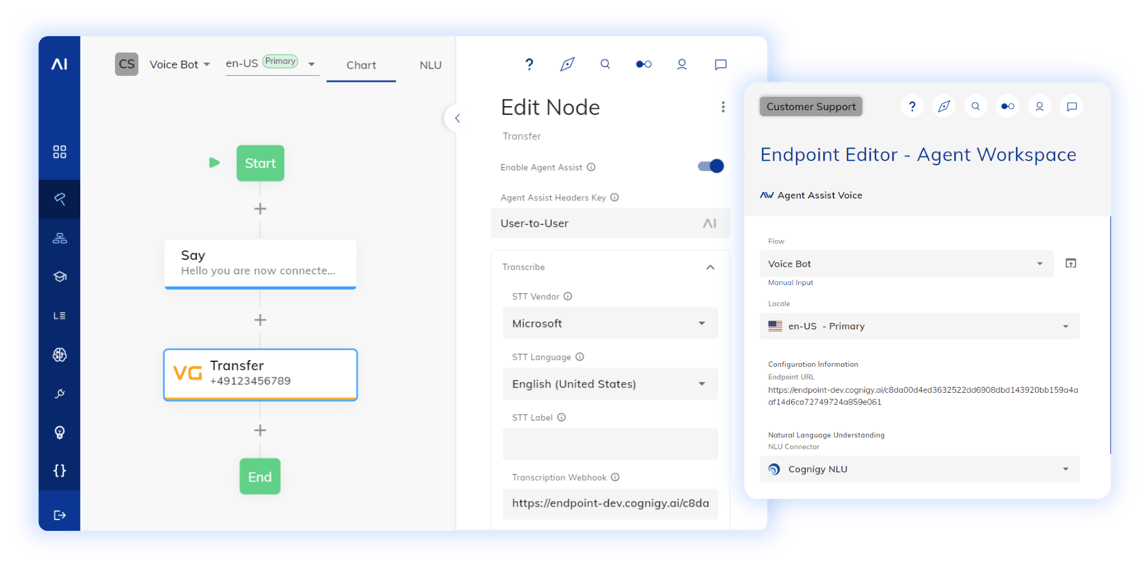The height and width of the screenshot is (567, 1146).
Task: Click the help question mark in Edit Node window
Action: click(529, 64)
